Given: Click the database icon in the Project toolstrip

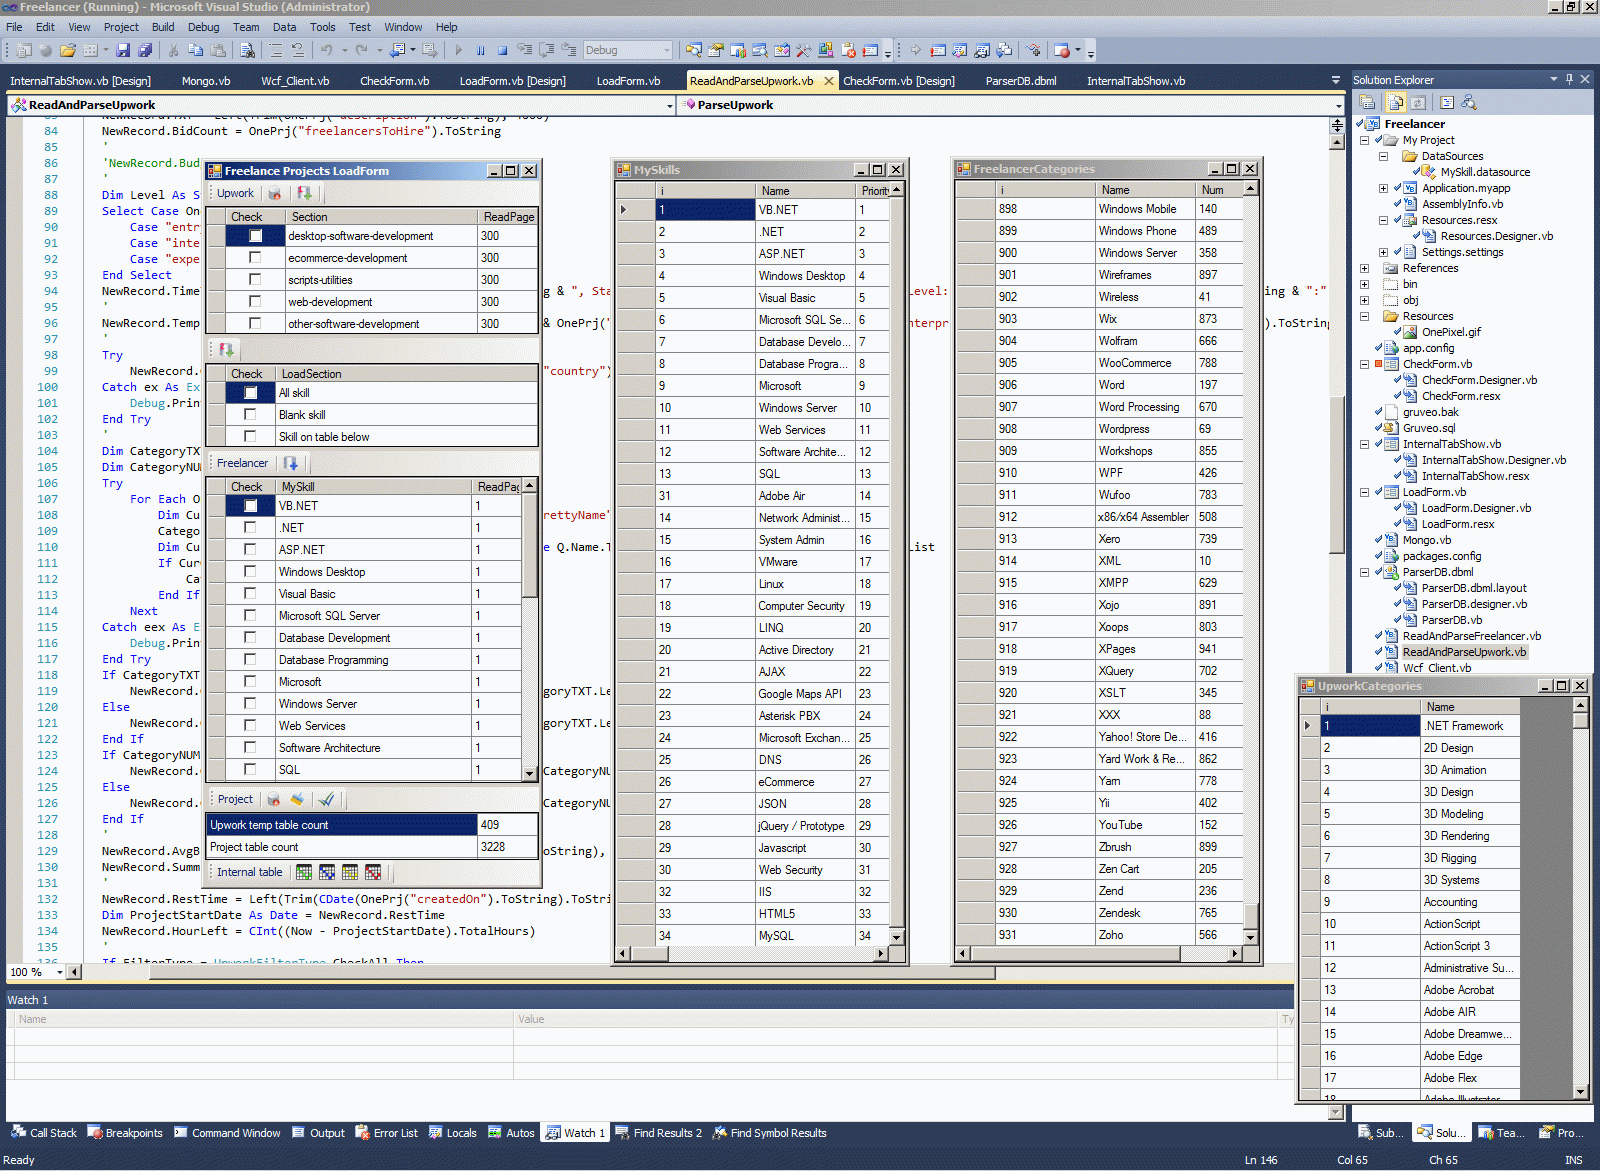Looking at the screenshot, I should 273,799.
